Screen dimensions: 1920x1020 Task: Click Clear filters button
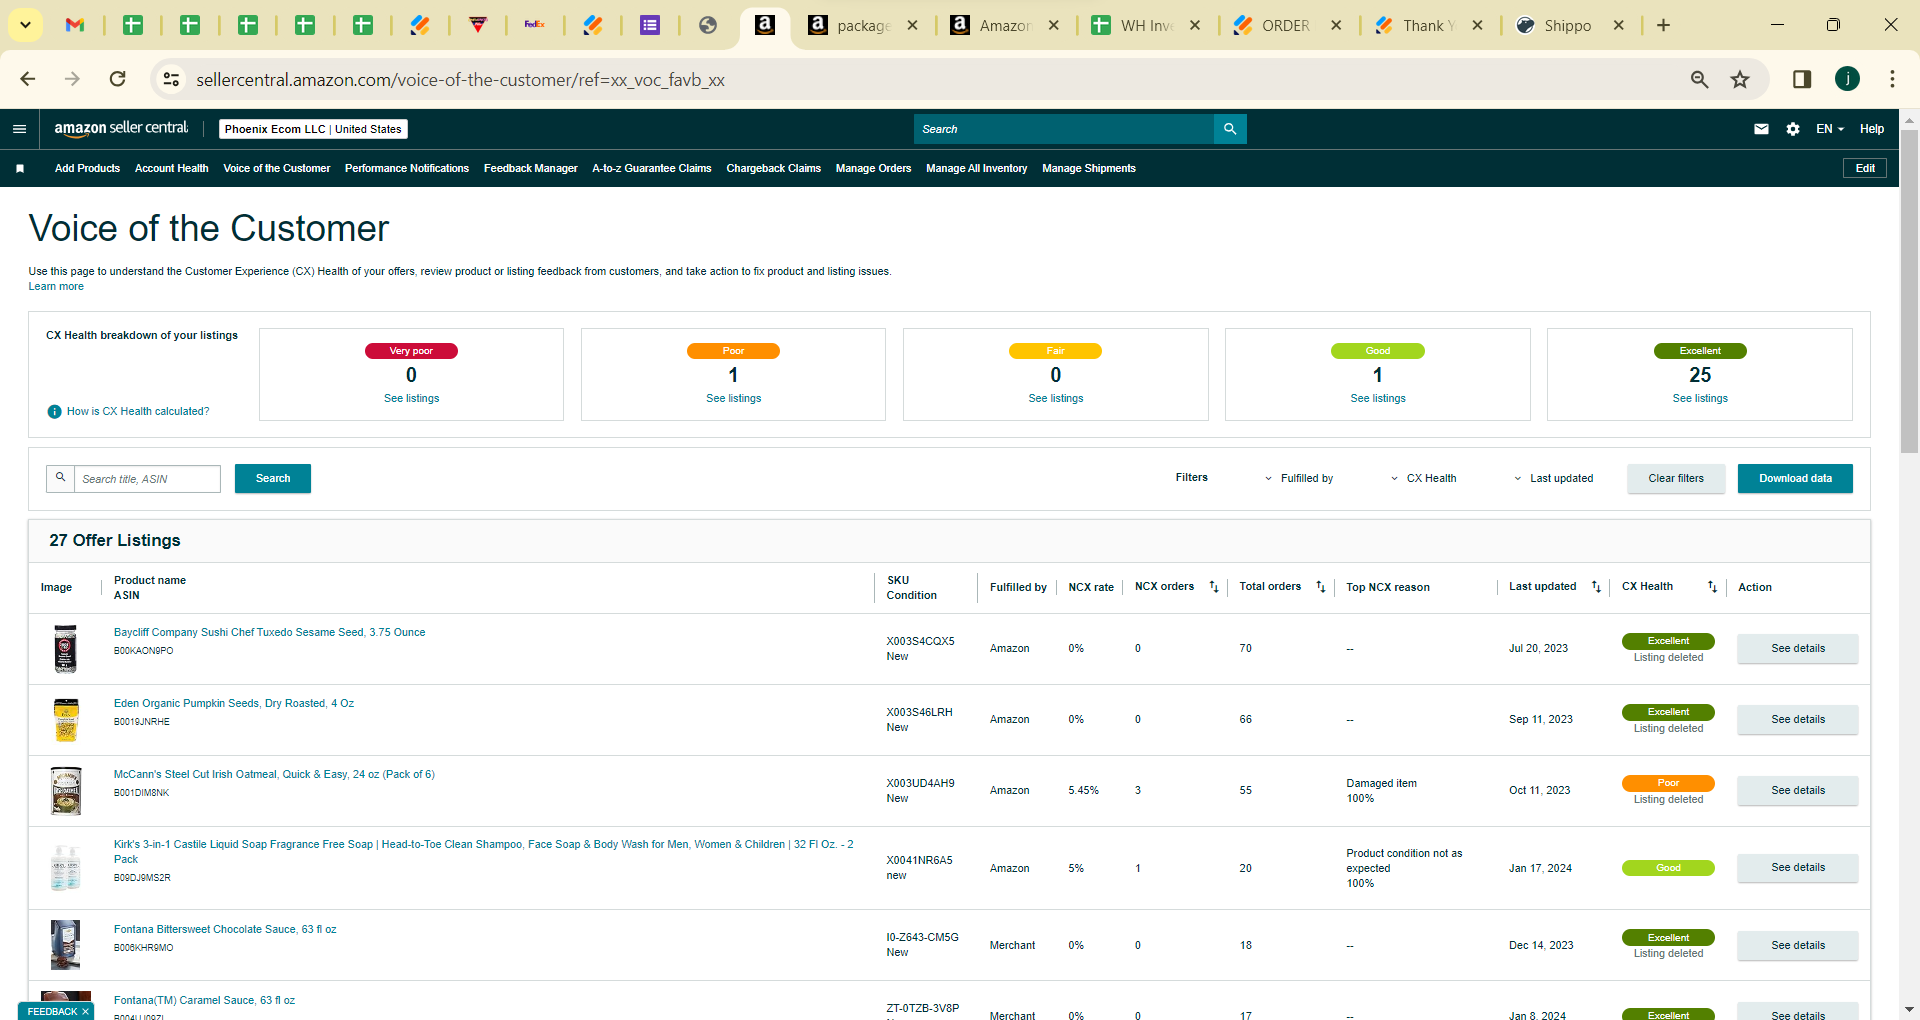[x=1676, y=479]
